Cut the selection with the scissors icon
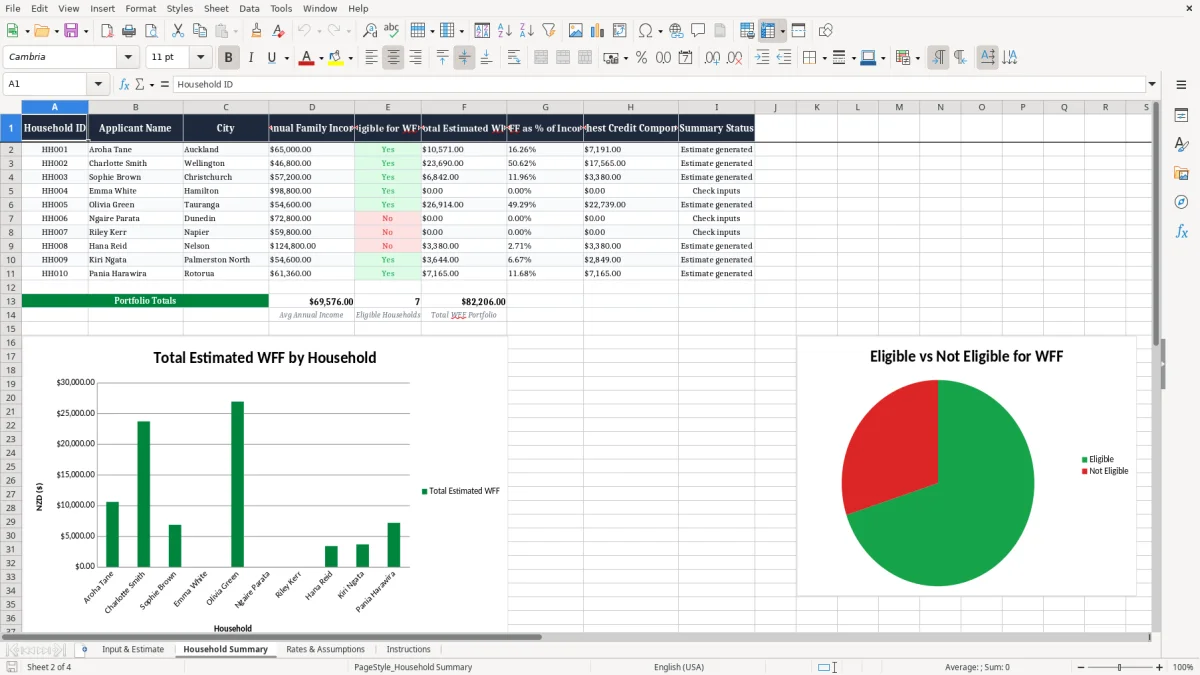 [177, 31]
